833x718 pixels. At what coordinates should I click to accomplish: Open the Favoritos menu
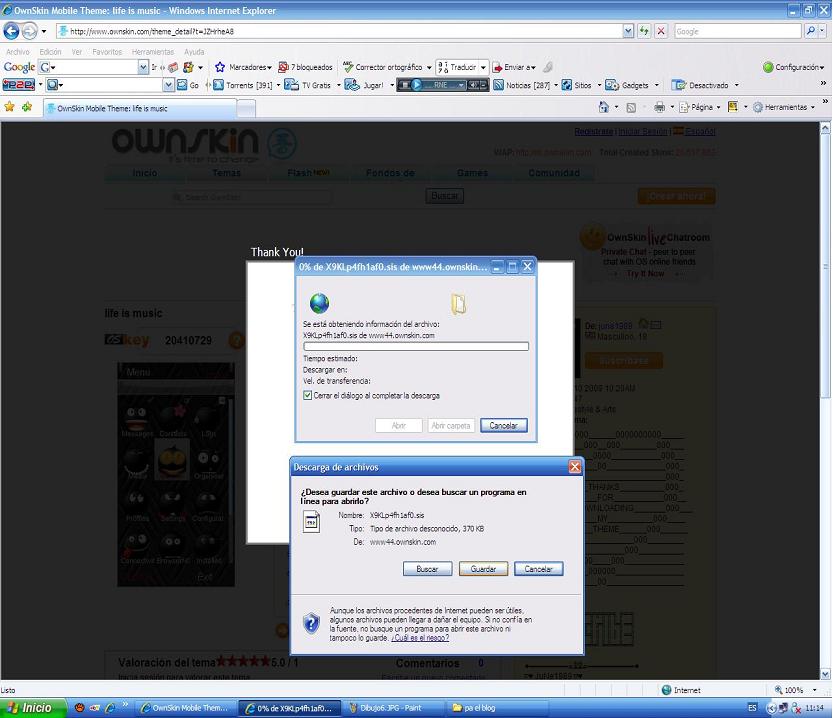point(107,52)
